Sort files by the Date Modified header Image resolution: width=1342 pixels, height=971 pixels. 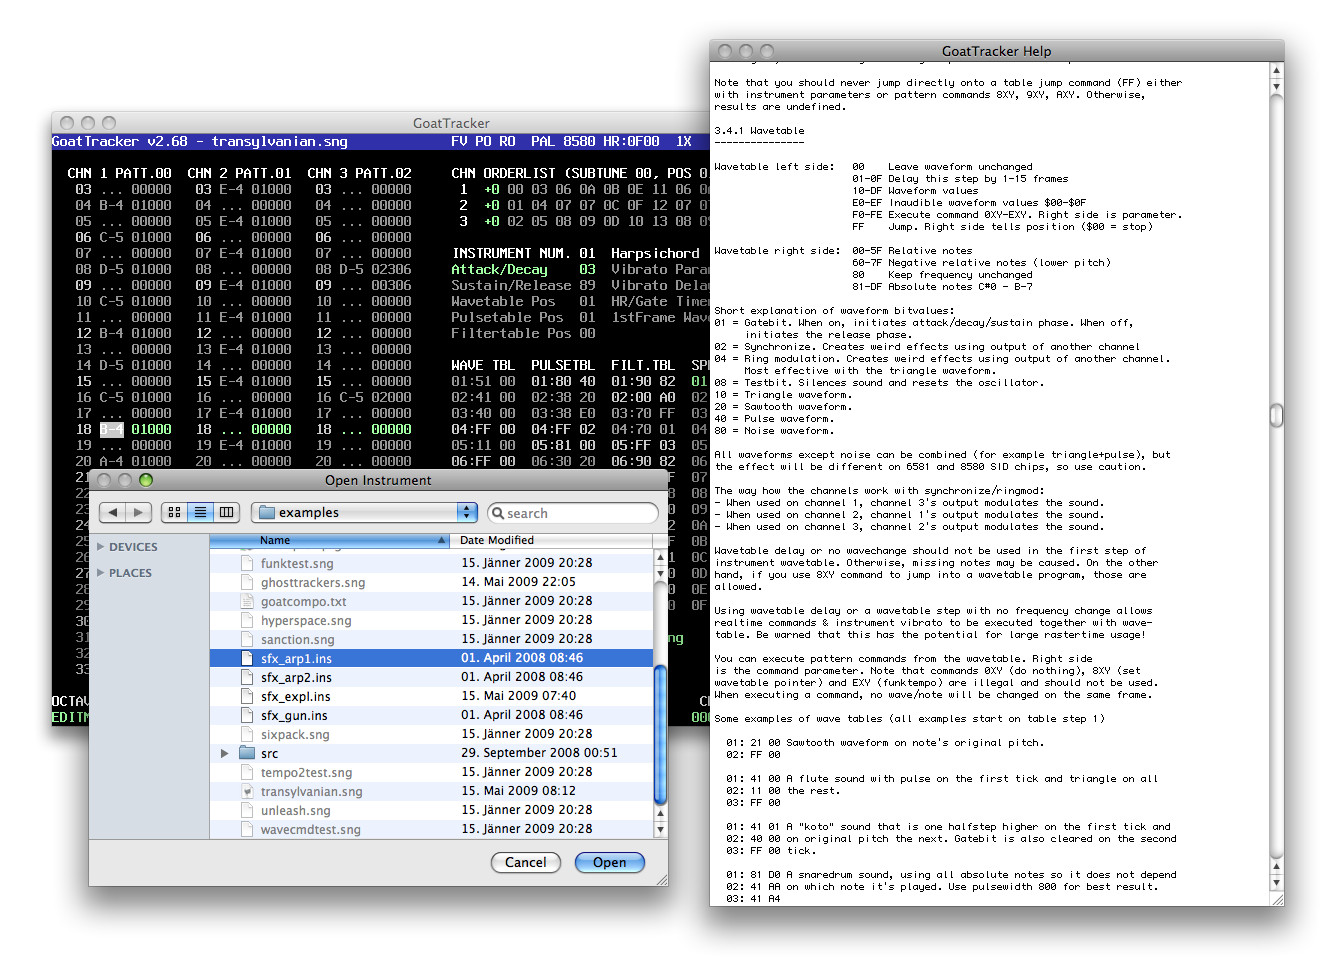pos(552,540)
